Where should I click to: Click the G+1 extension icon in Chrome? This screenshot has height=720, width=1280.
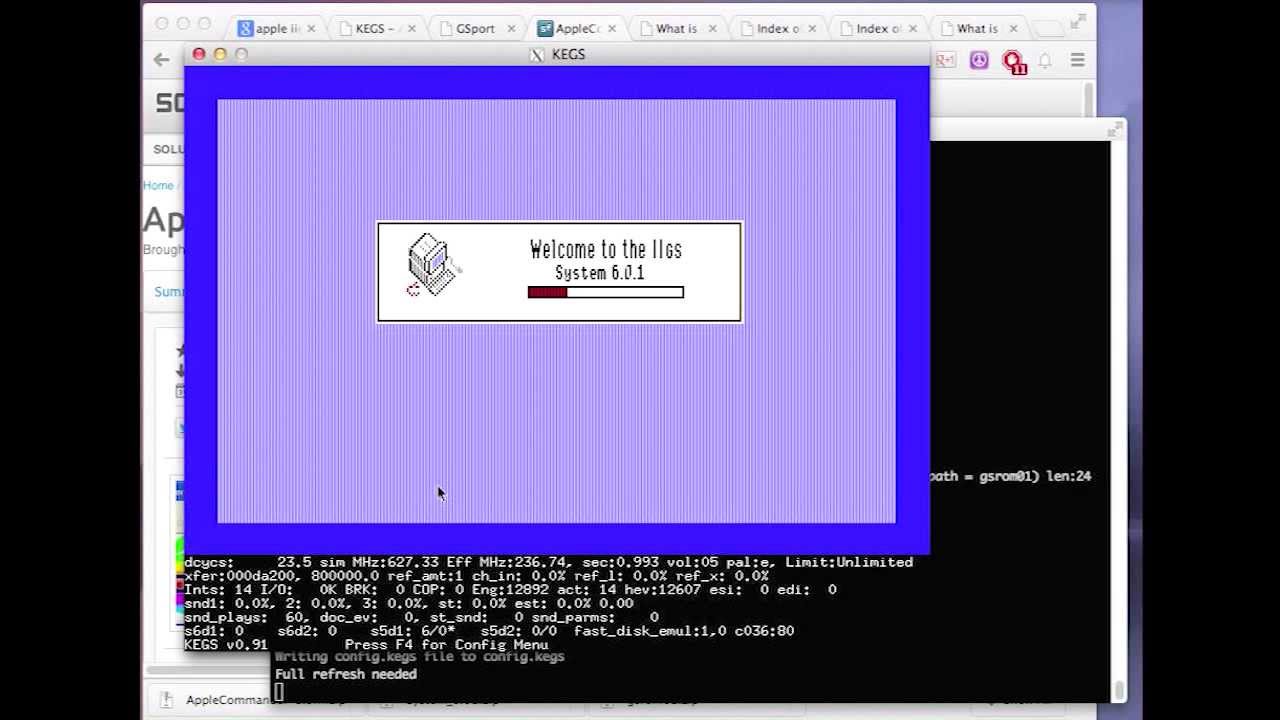945,60
